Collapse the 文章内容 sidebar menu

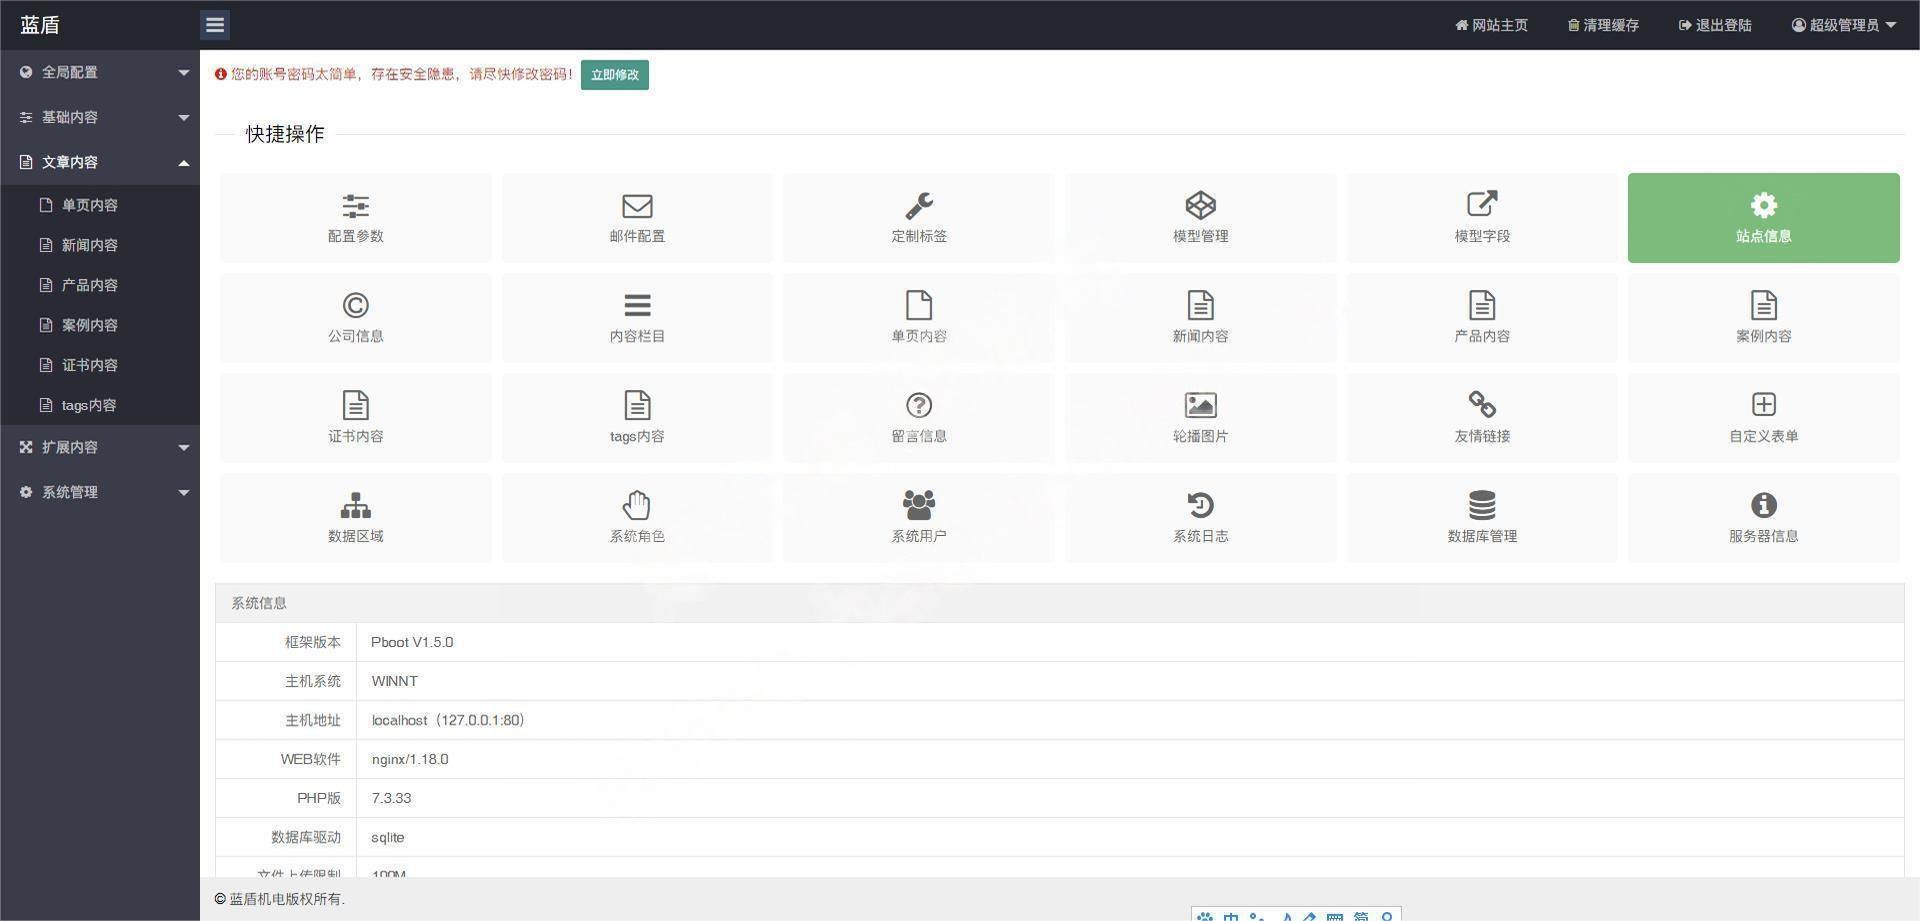pyautogui.click(x=100, y=162)
